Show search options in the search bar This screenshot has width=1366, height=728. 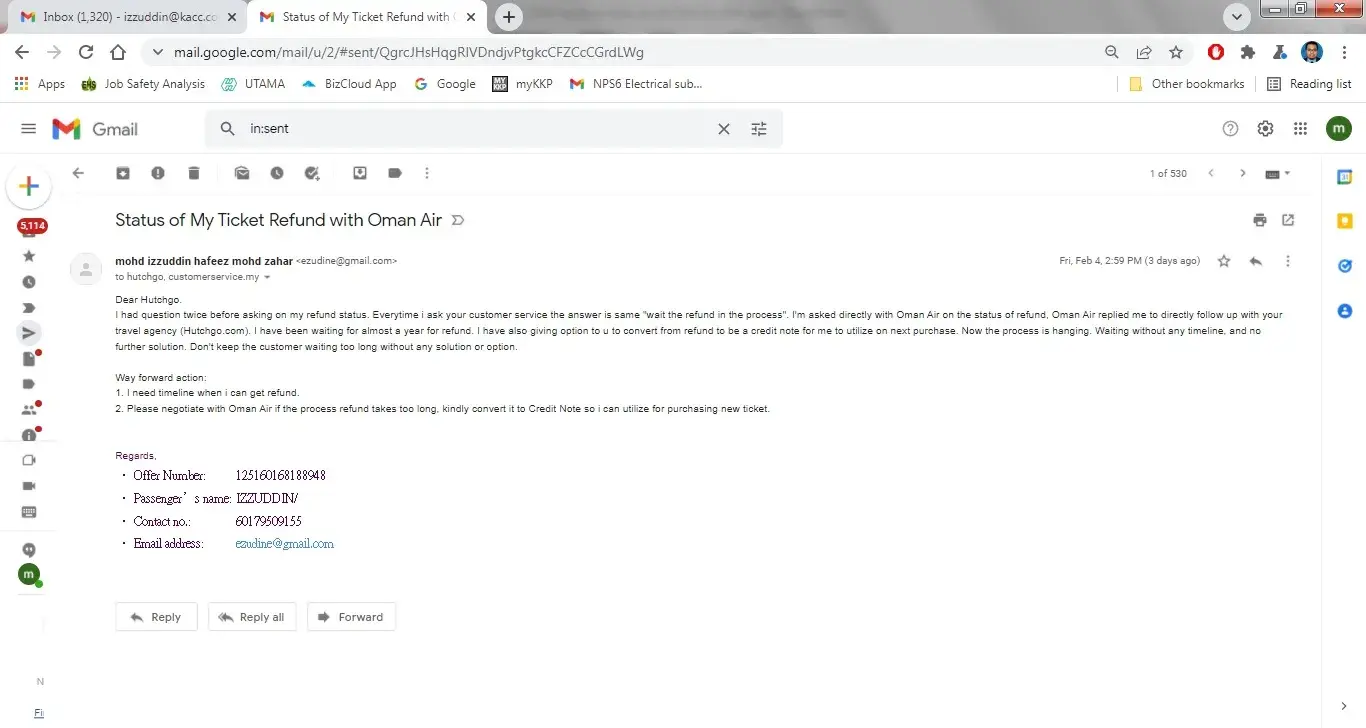759,128
